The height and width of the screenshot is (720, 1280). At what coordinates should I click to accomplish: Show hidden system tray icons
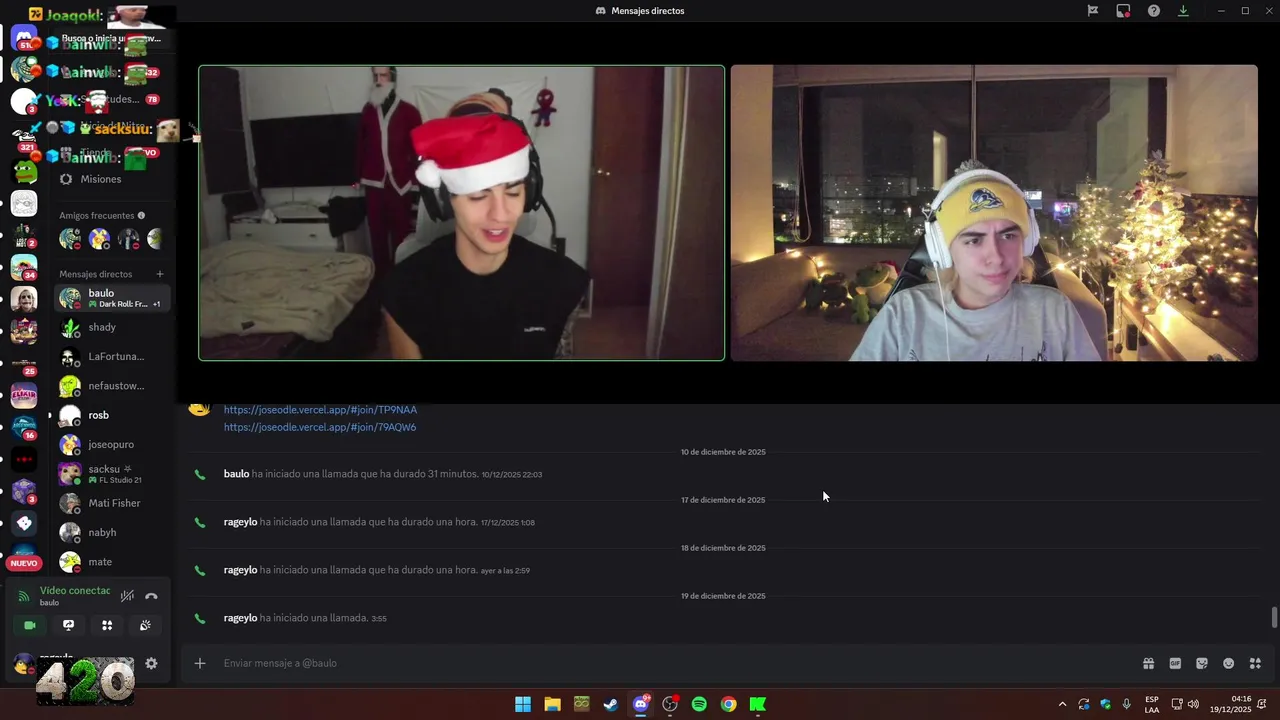click(x=1062, y=704)
